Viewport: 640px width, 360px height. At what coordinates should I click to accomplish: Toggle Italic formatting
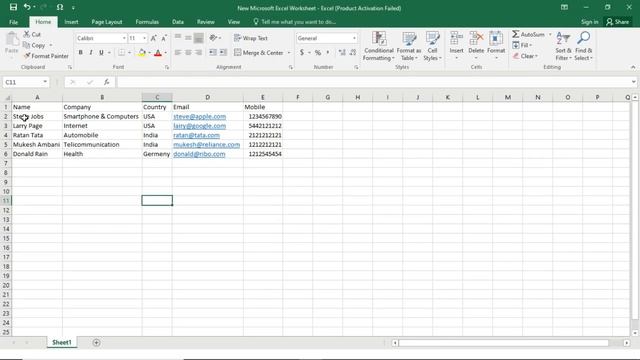(x=91, y=53)
